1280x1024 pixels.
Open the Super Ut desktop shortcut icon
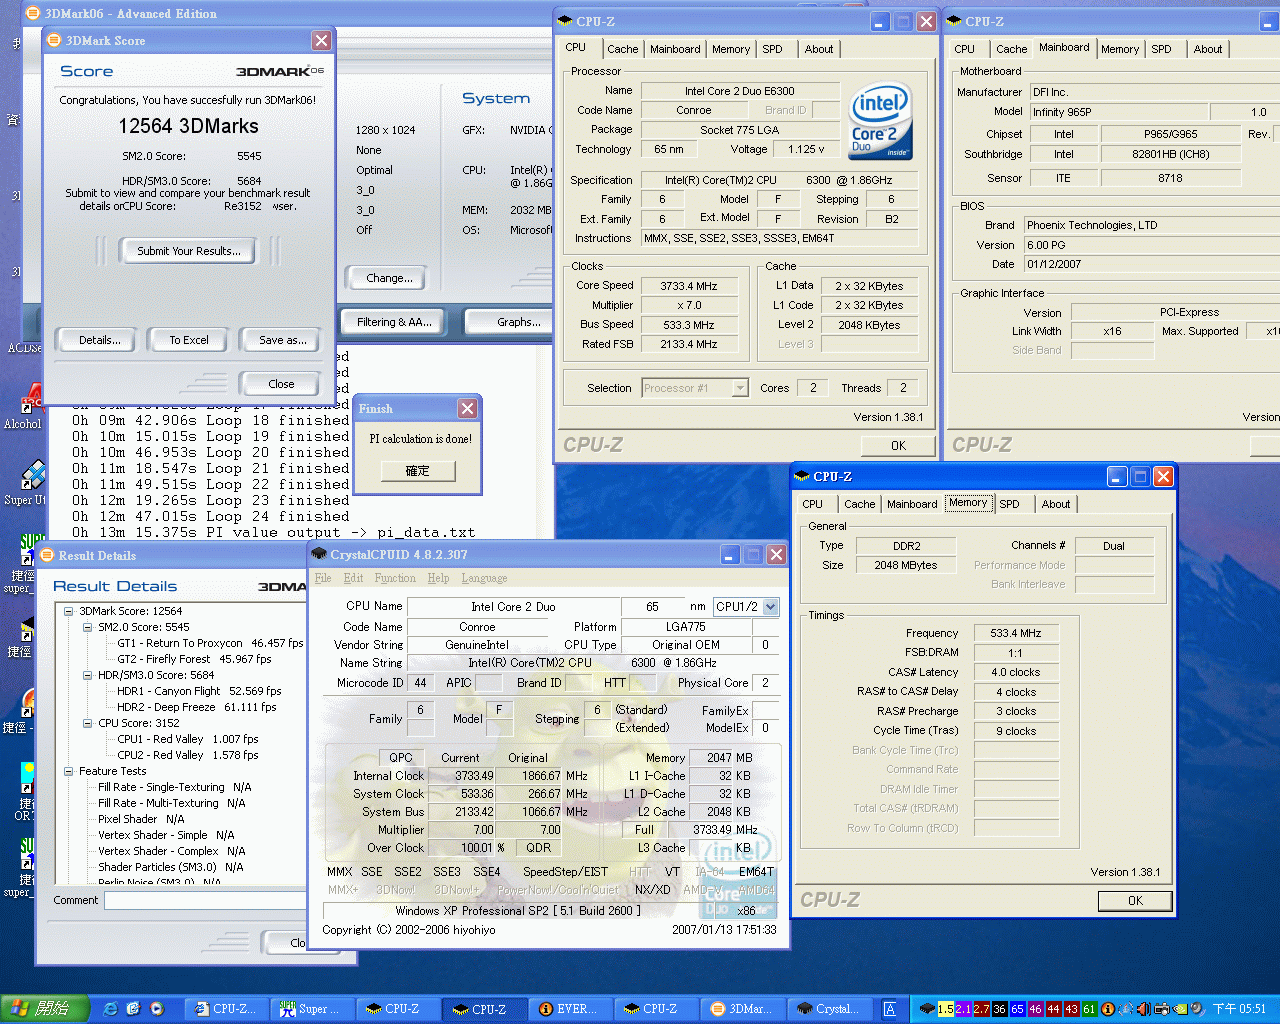pyautogui.click(x=32, y=475)
